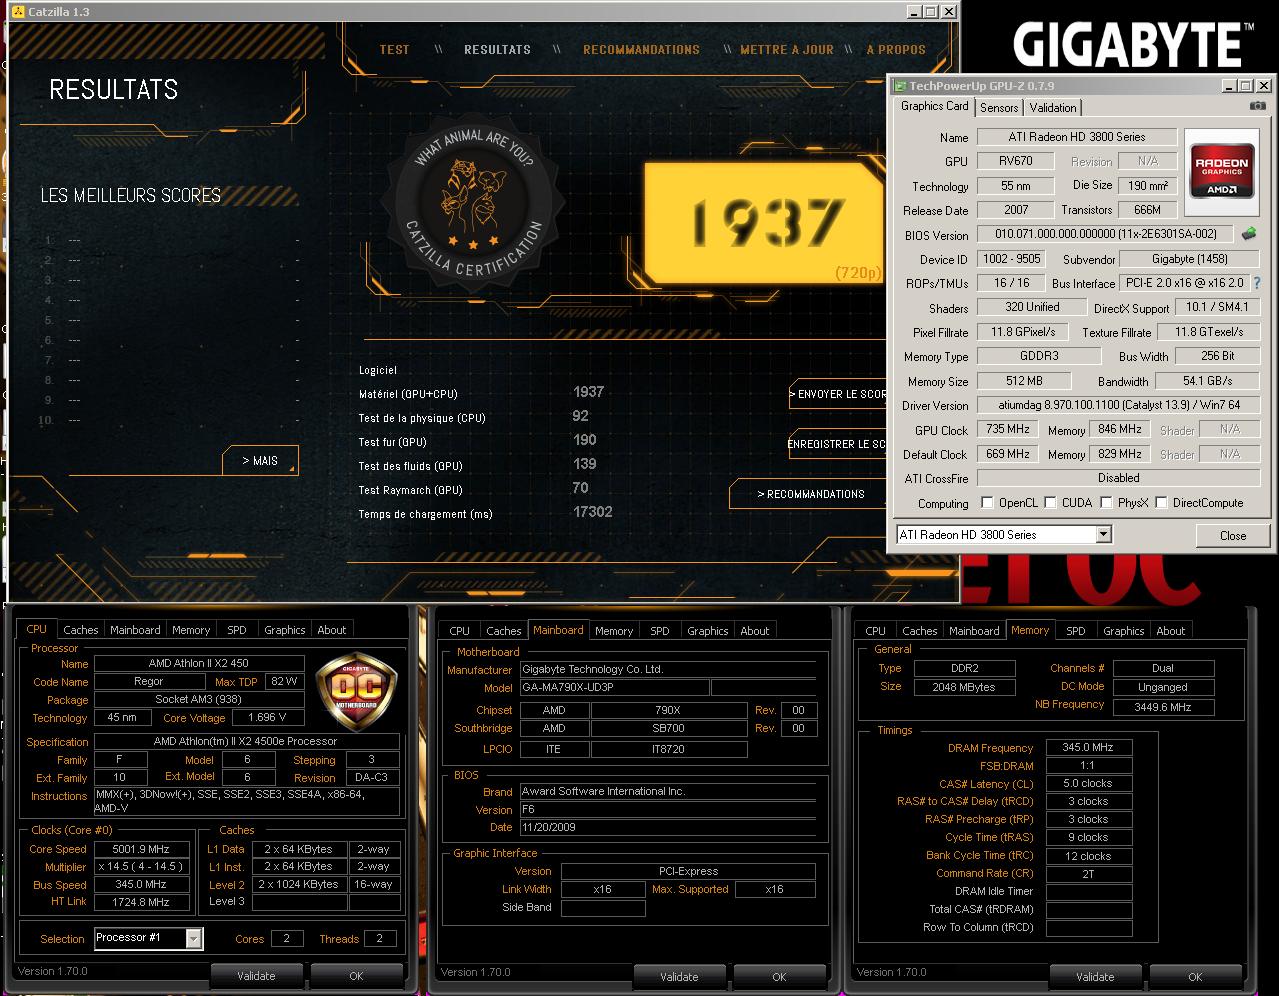This screenshot has width=1279, height=996.
Task: Enable the OpenCL checkbox
Action: click(987, 502)
